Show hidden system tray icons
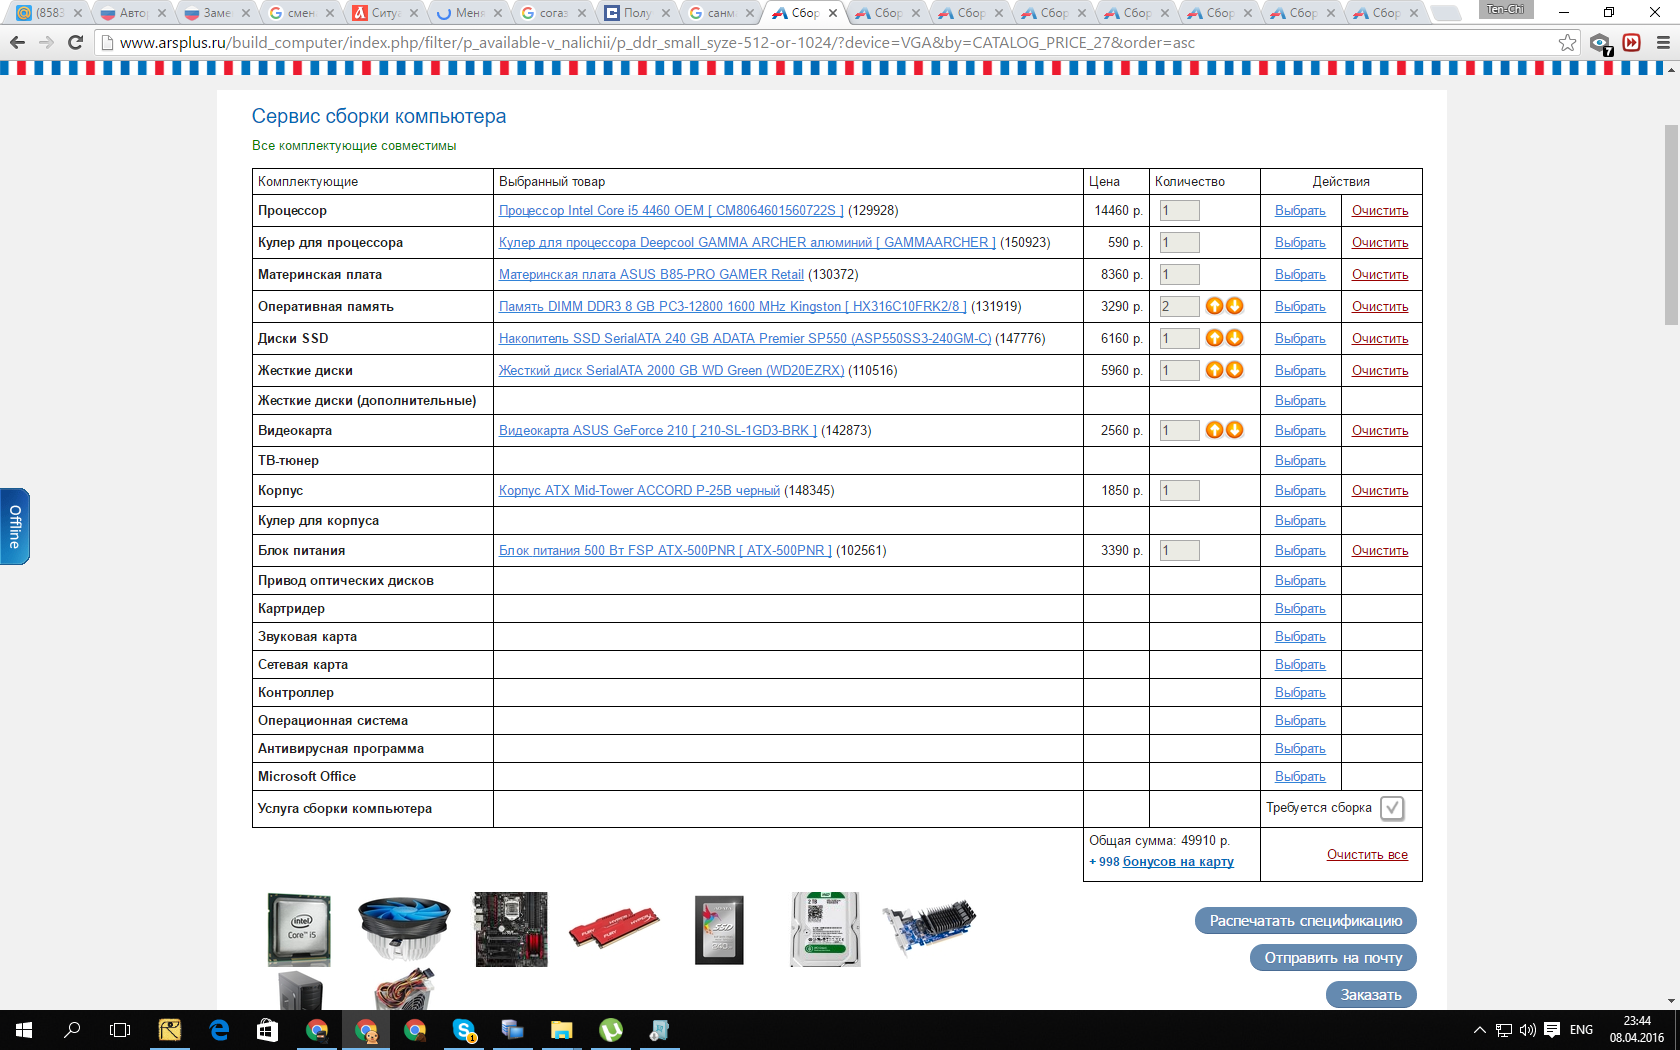 click(1480, 1030)
